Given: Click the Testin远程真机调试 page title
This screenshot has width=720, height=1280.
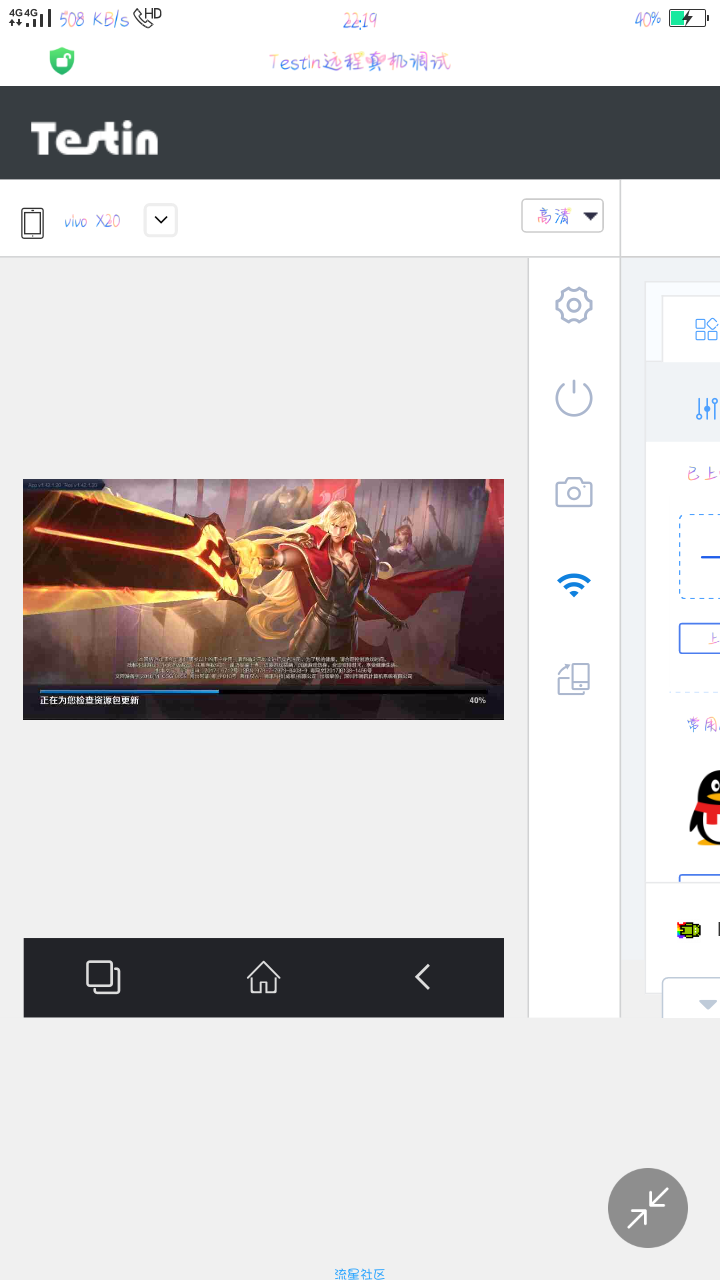Looking at the screenshot, I should [x=360, y=62].
